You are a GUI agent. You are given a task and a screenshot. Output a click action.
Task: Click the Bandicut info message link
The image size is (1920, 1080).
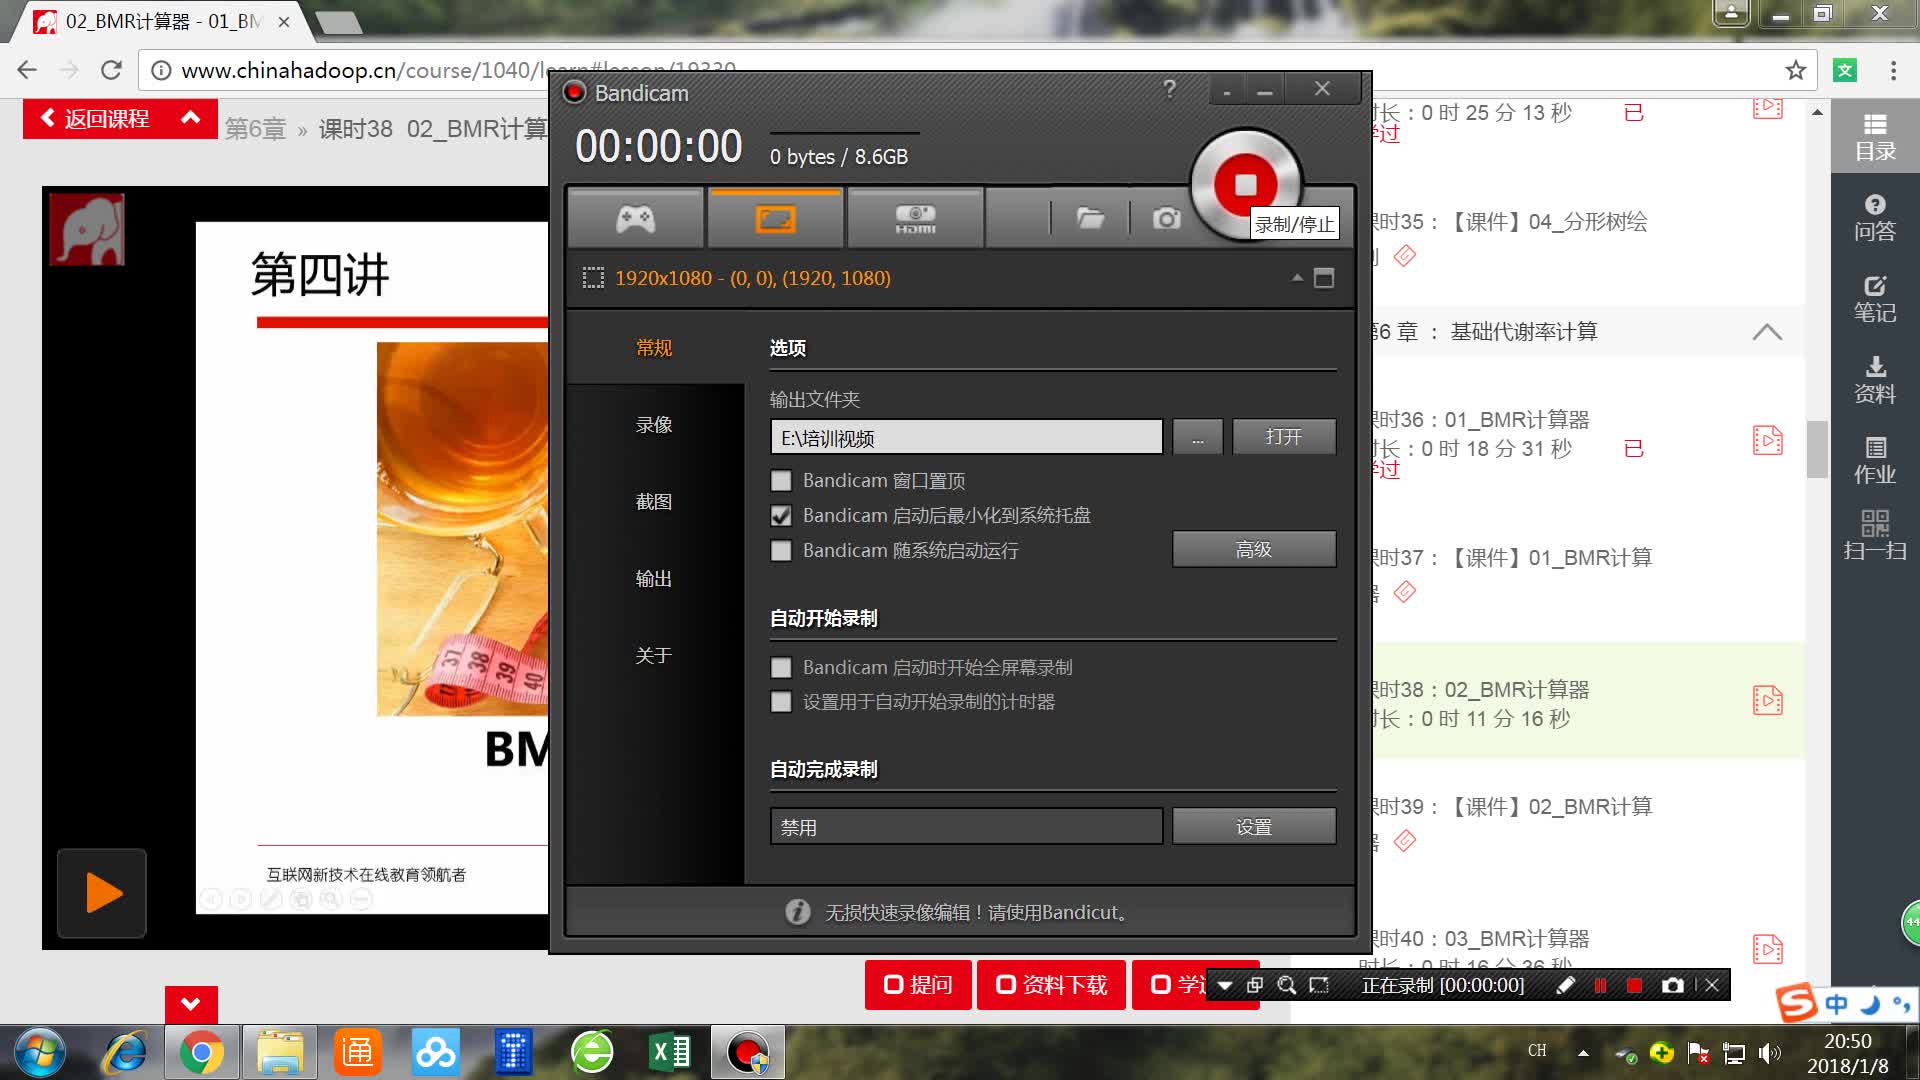[x=977, y=912]
